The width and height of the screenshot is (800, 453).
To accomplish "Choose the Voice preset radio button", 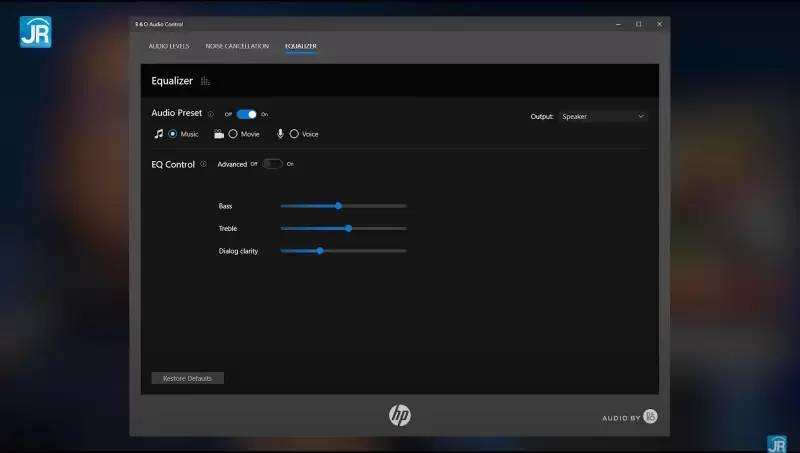I will [294, 134].
